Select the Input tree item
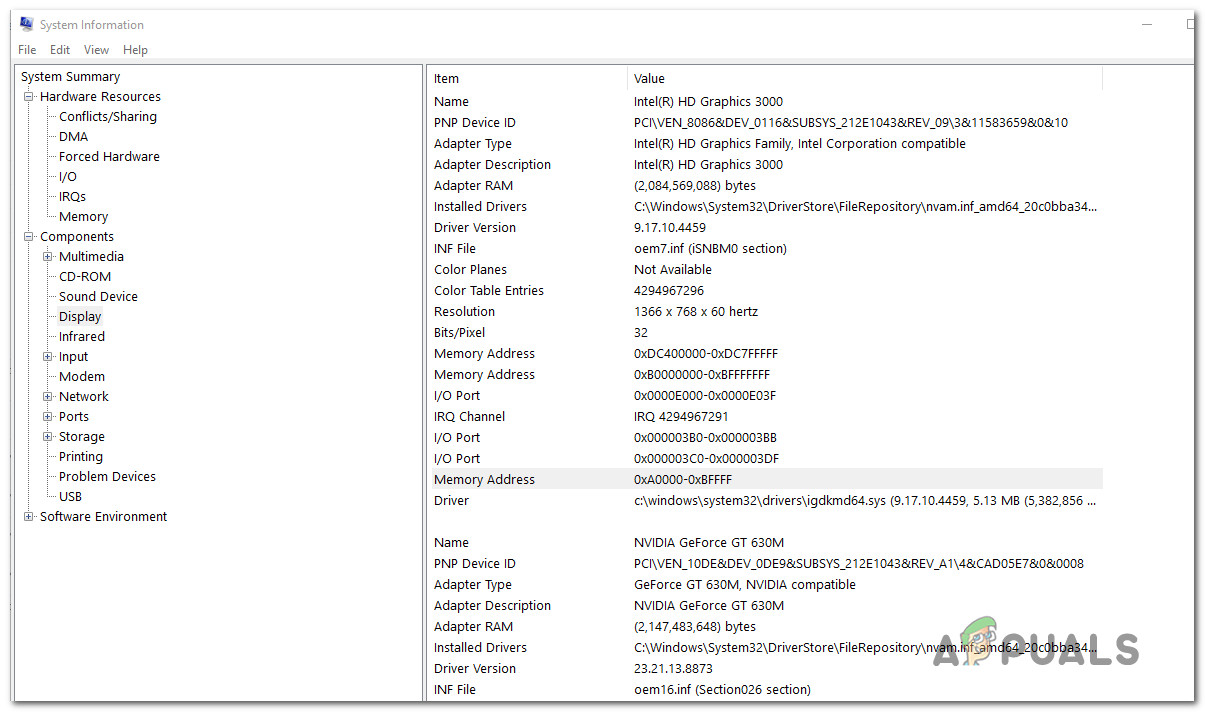 (73, 357)
